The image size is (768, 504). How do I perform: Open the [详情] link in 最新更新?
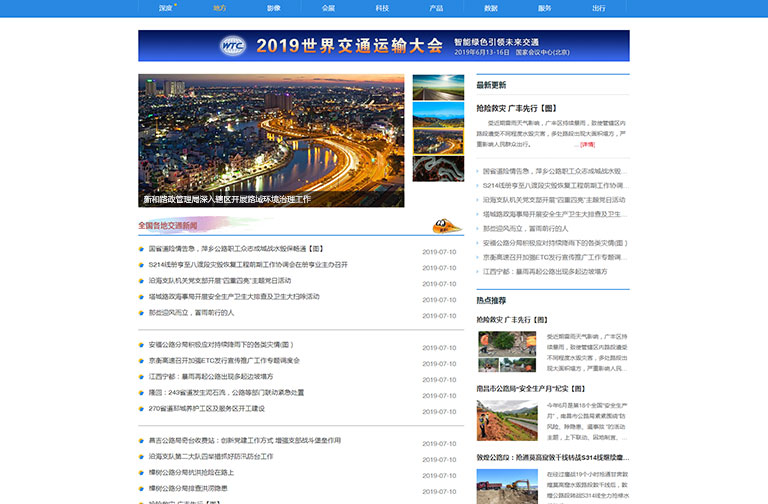pos(587,144)
